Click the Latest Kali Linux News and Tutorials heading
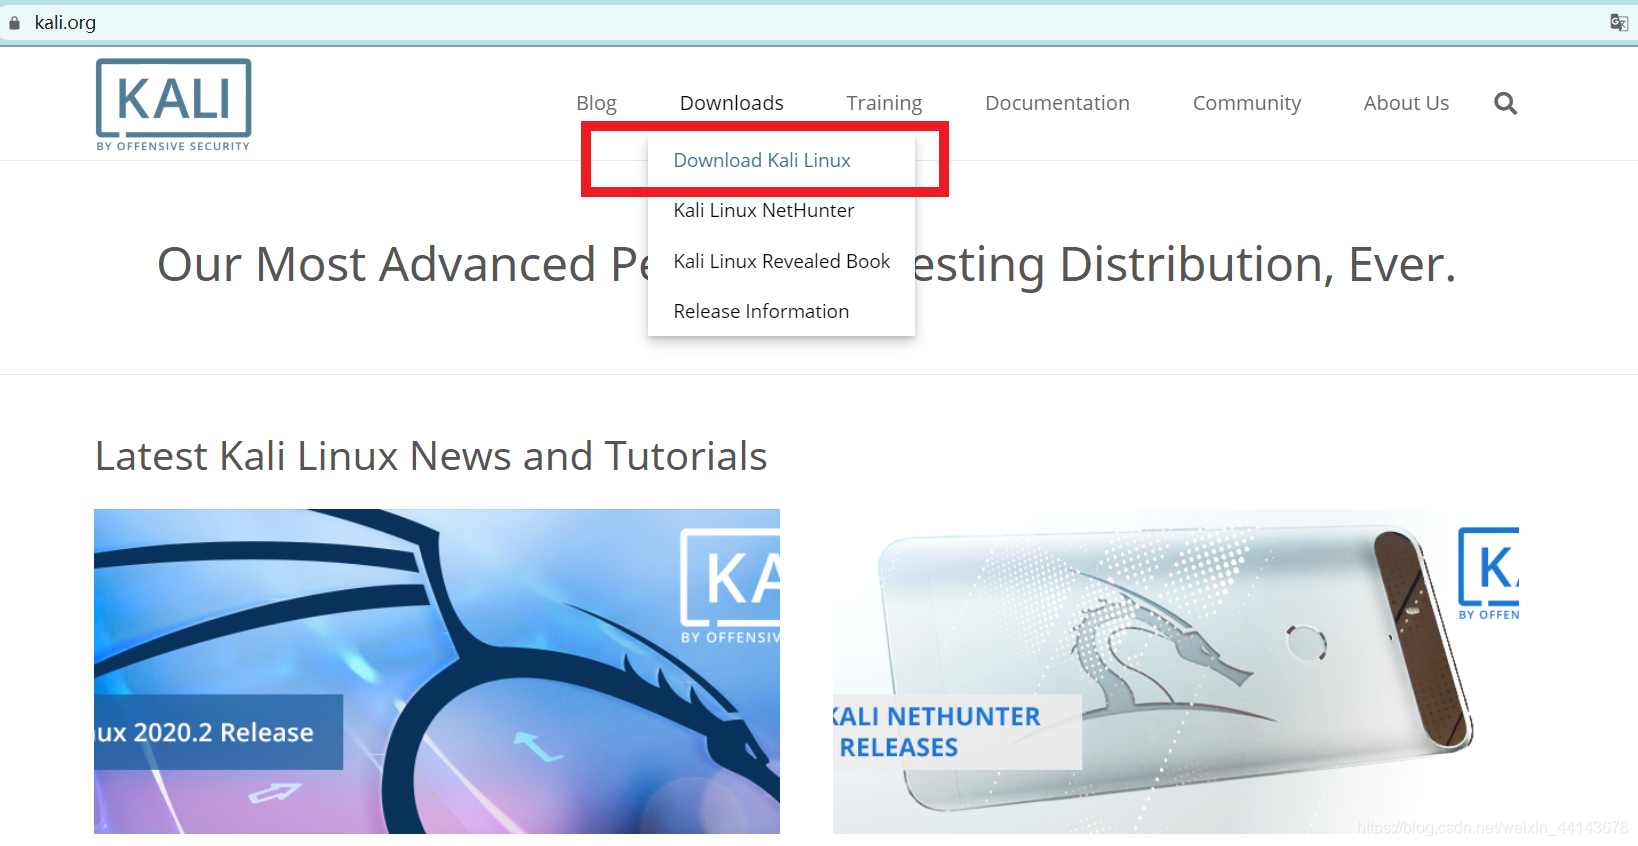This screenshot has height=846, width=1638. 431,456
